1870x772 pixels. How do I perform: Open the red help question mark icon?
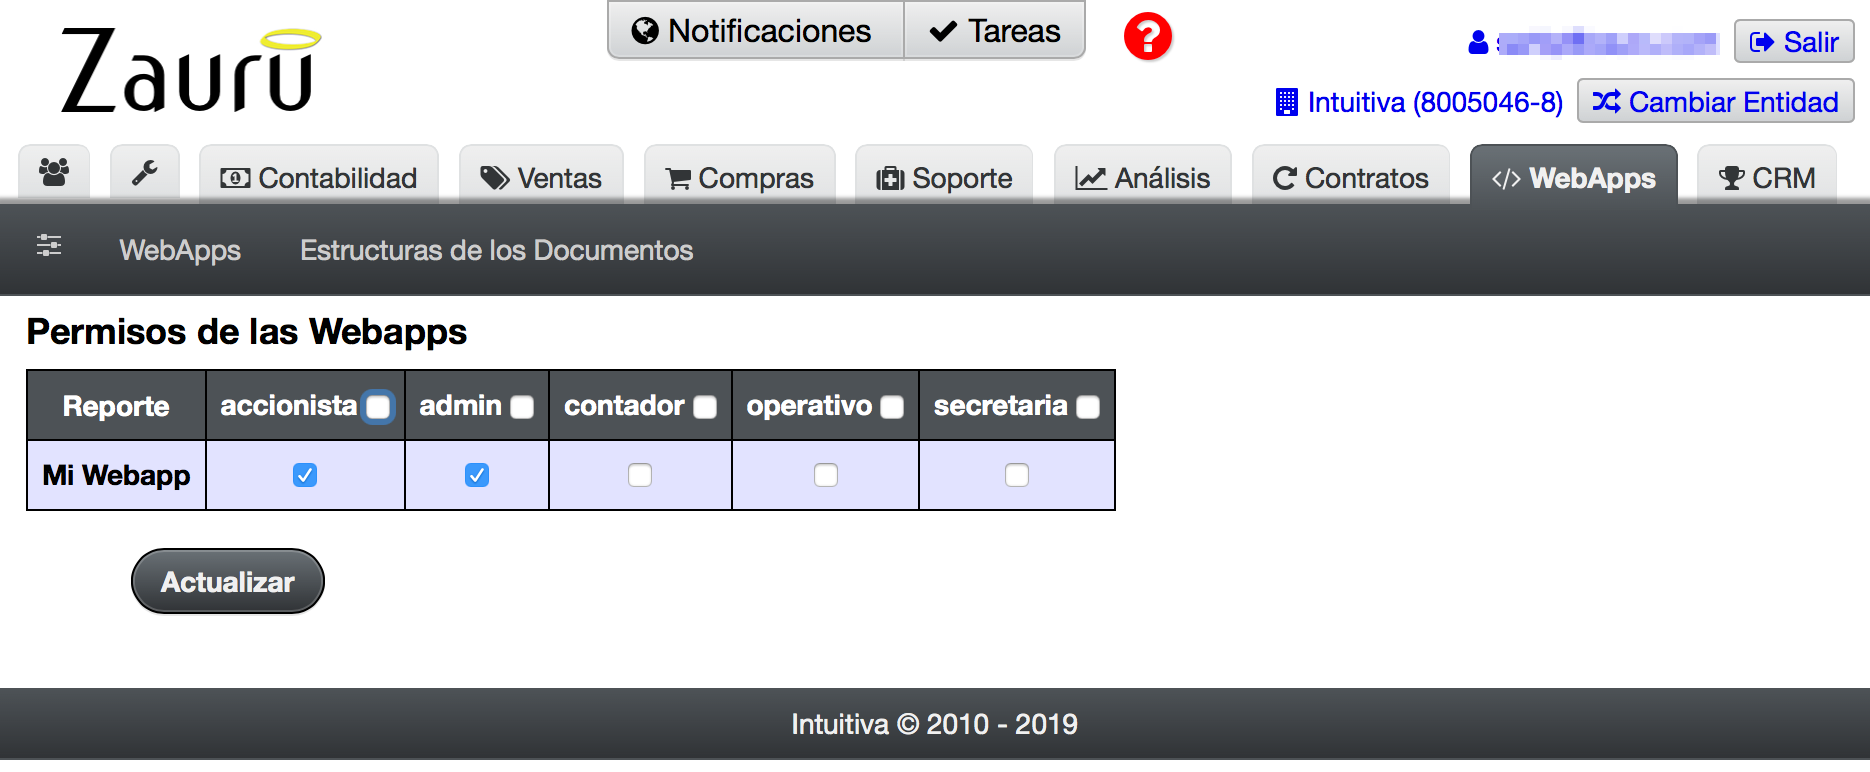tap(1148, 37)
